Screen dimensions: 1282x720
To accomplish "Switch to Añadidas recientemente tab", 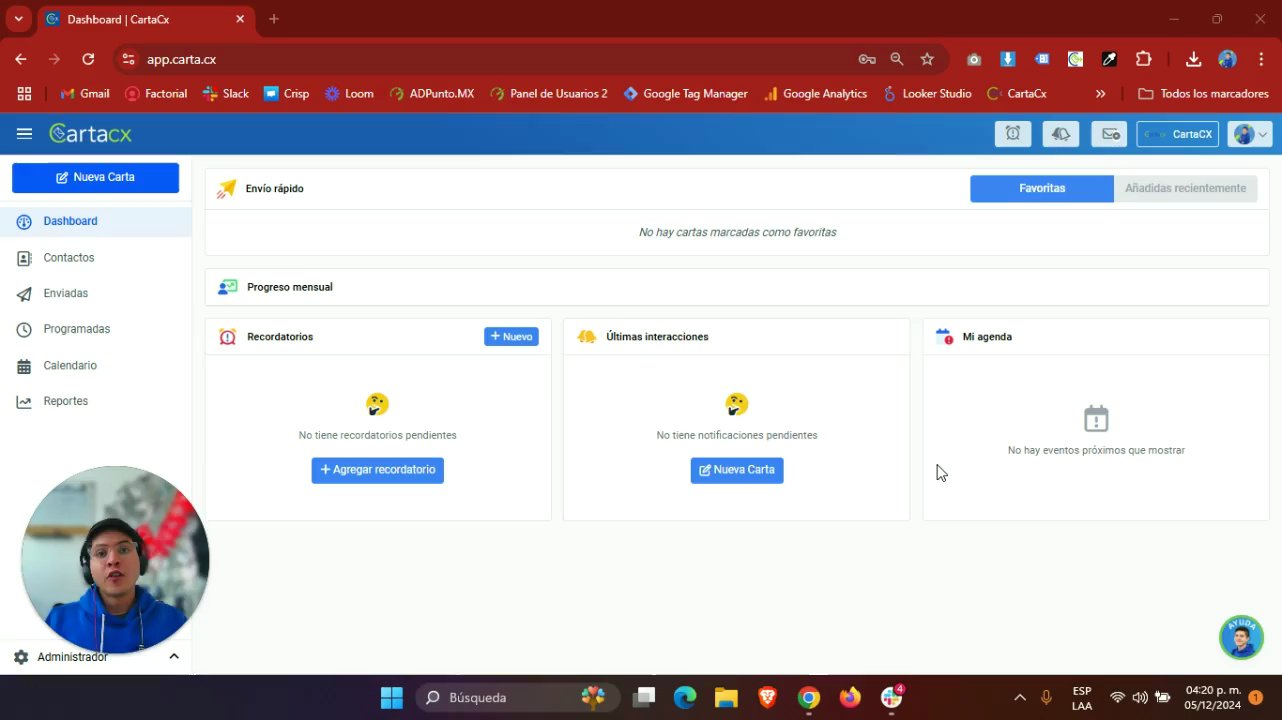I will point(1185,188).
